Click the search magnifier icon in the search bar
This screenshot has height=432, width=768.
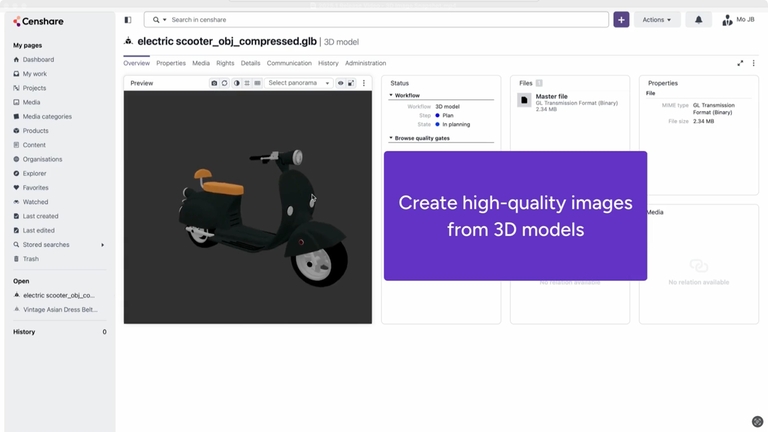(x=156, y=20)
